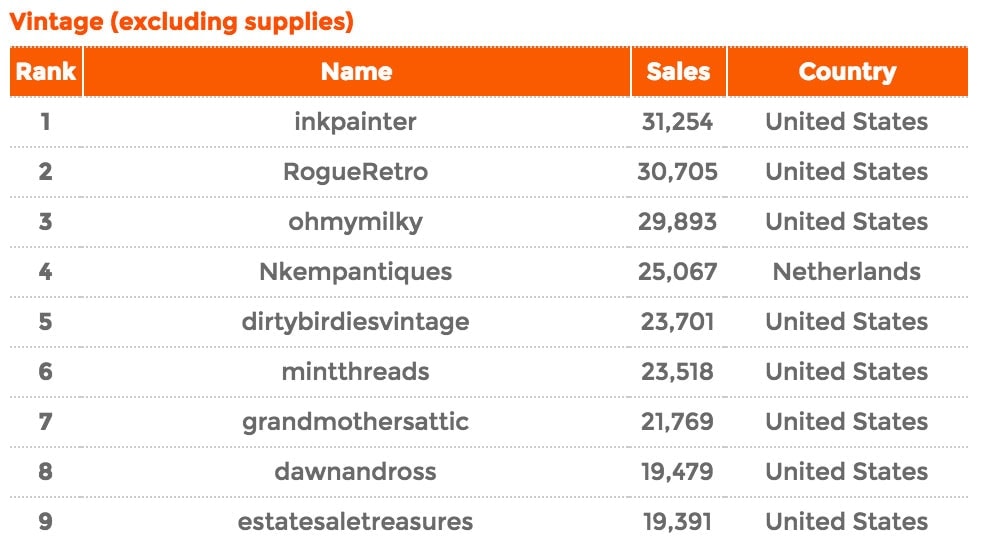Click the Rank column header
This screenshot has width=988, height=546.
point(45,71)
